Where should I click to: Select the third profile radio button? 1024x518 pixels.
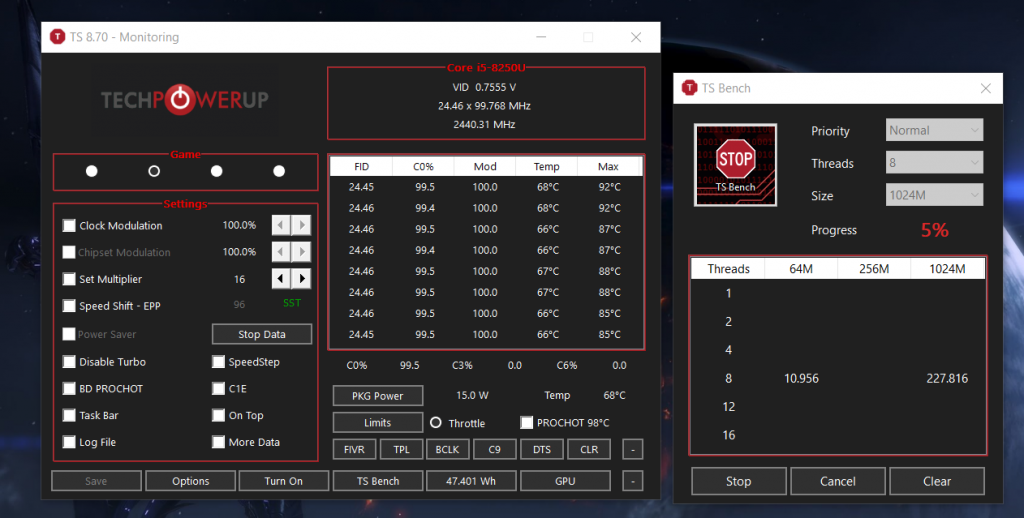[216, 171]
